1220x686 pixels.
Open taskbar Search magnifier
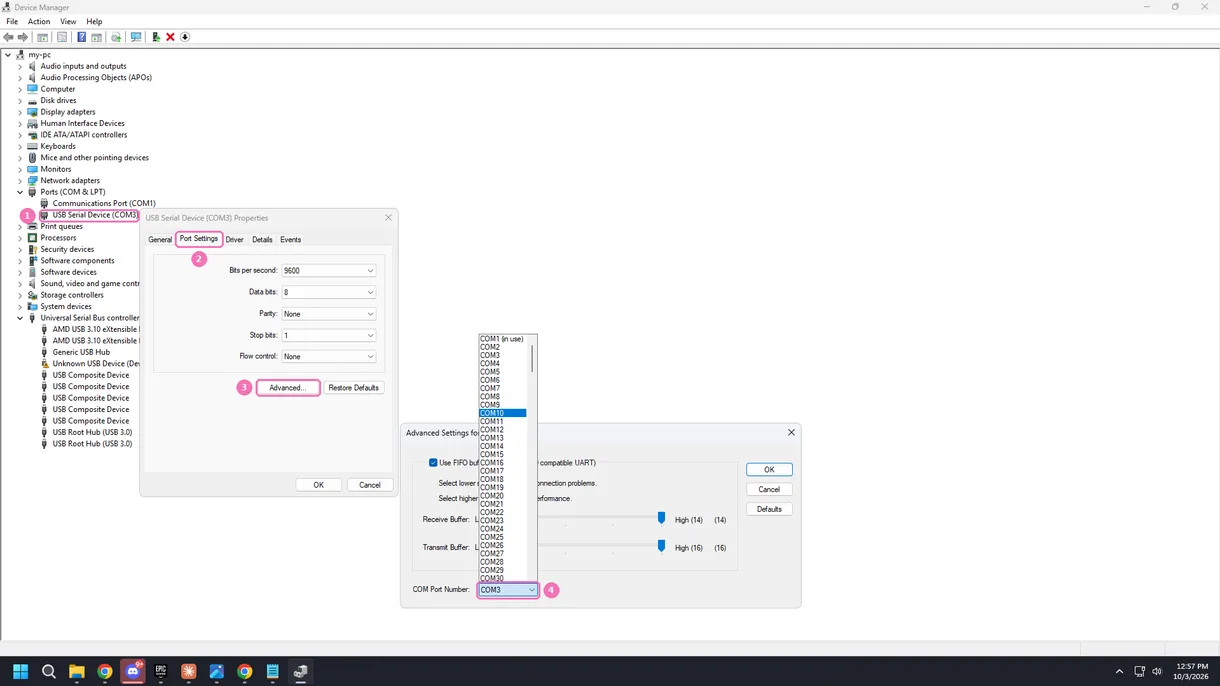click(48, 672)
